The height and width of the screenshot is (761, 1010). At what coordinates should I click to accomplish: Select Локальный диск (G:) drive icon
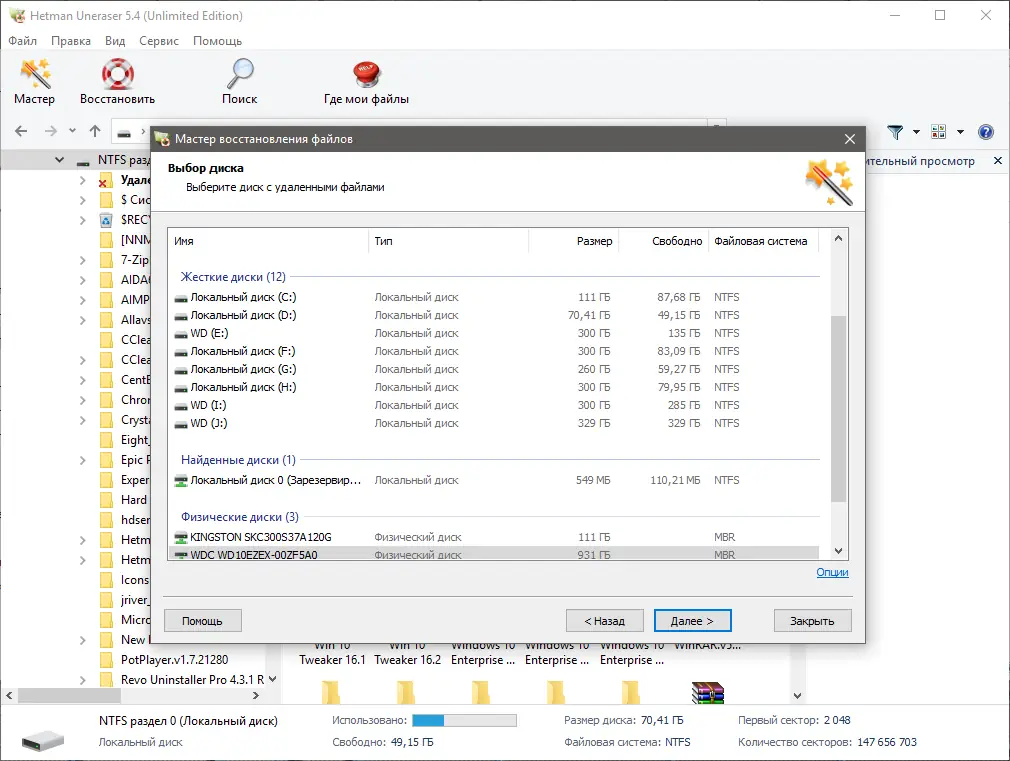(181, 370)
